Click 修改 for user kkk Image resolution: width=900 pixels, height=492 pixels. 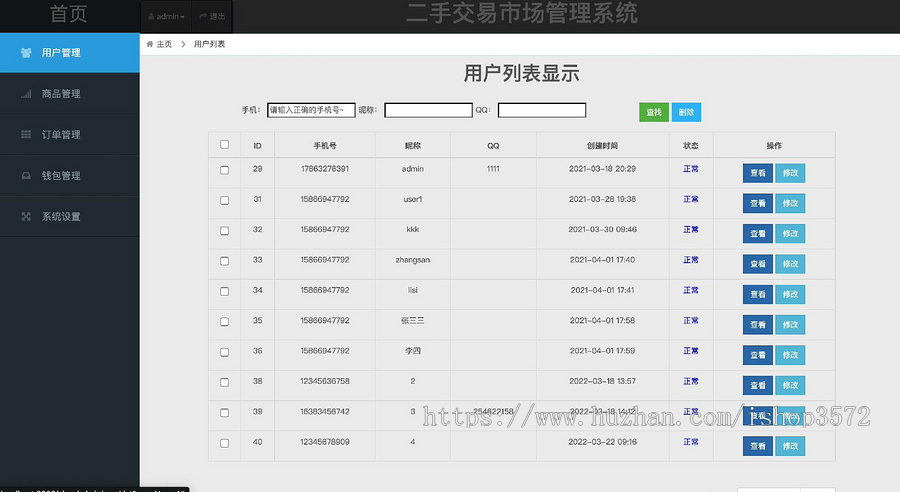[790, 234]
